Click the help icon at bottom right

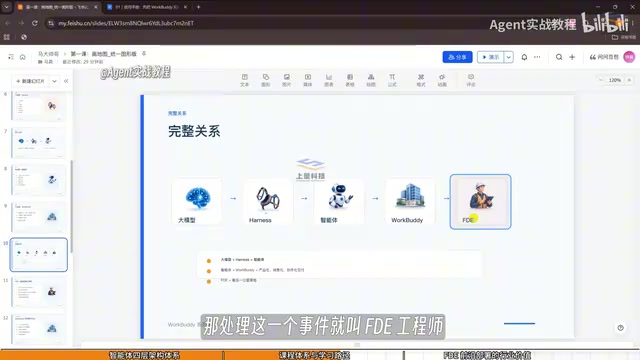(620, 328)
